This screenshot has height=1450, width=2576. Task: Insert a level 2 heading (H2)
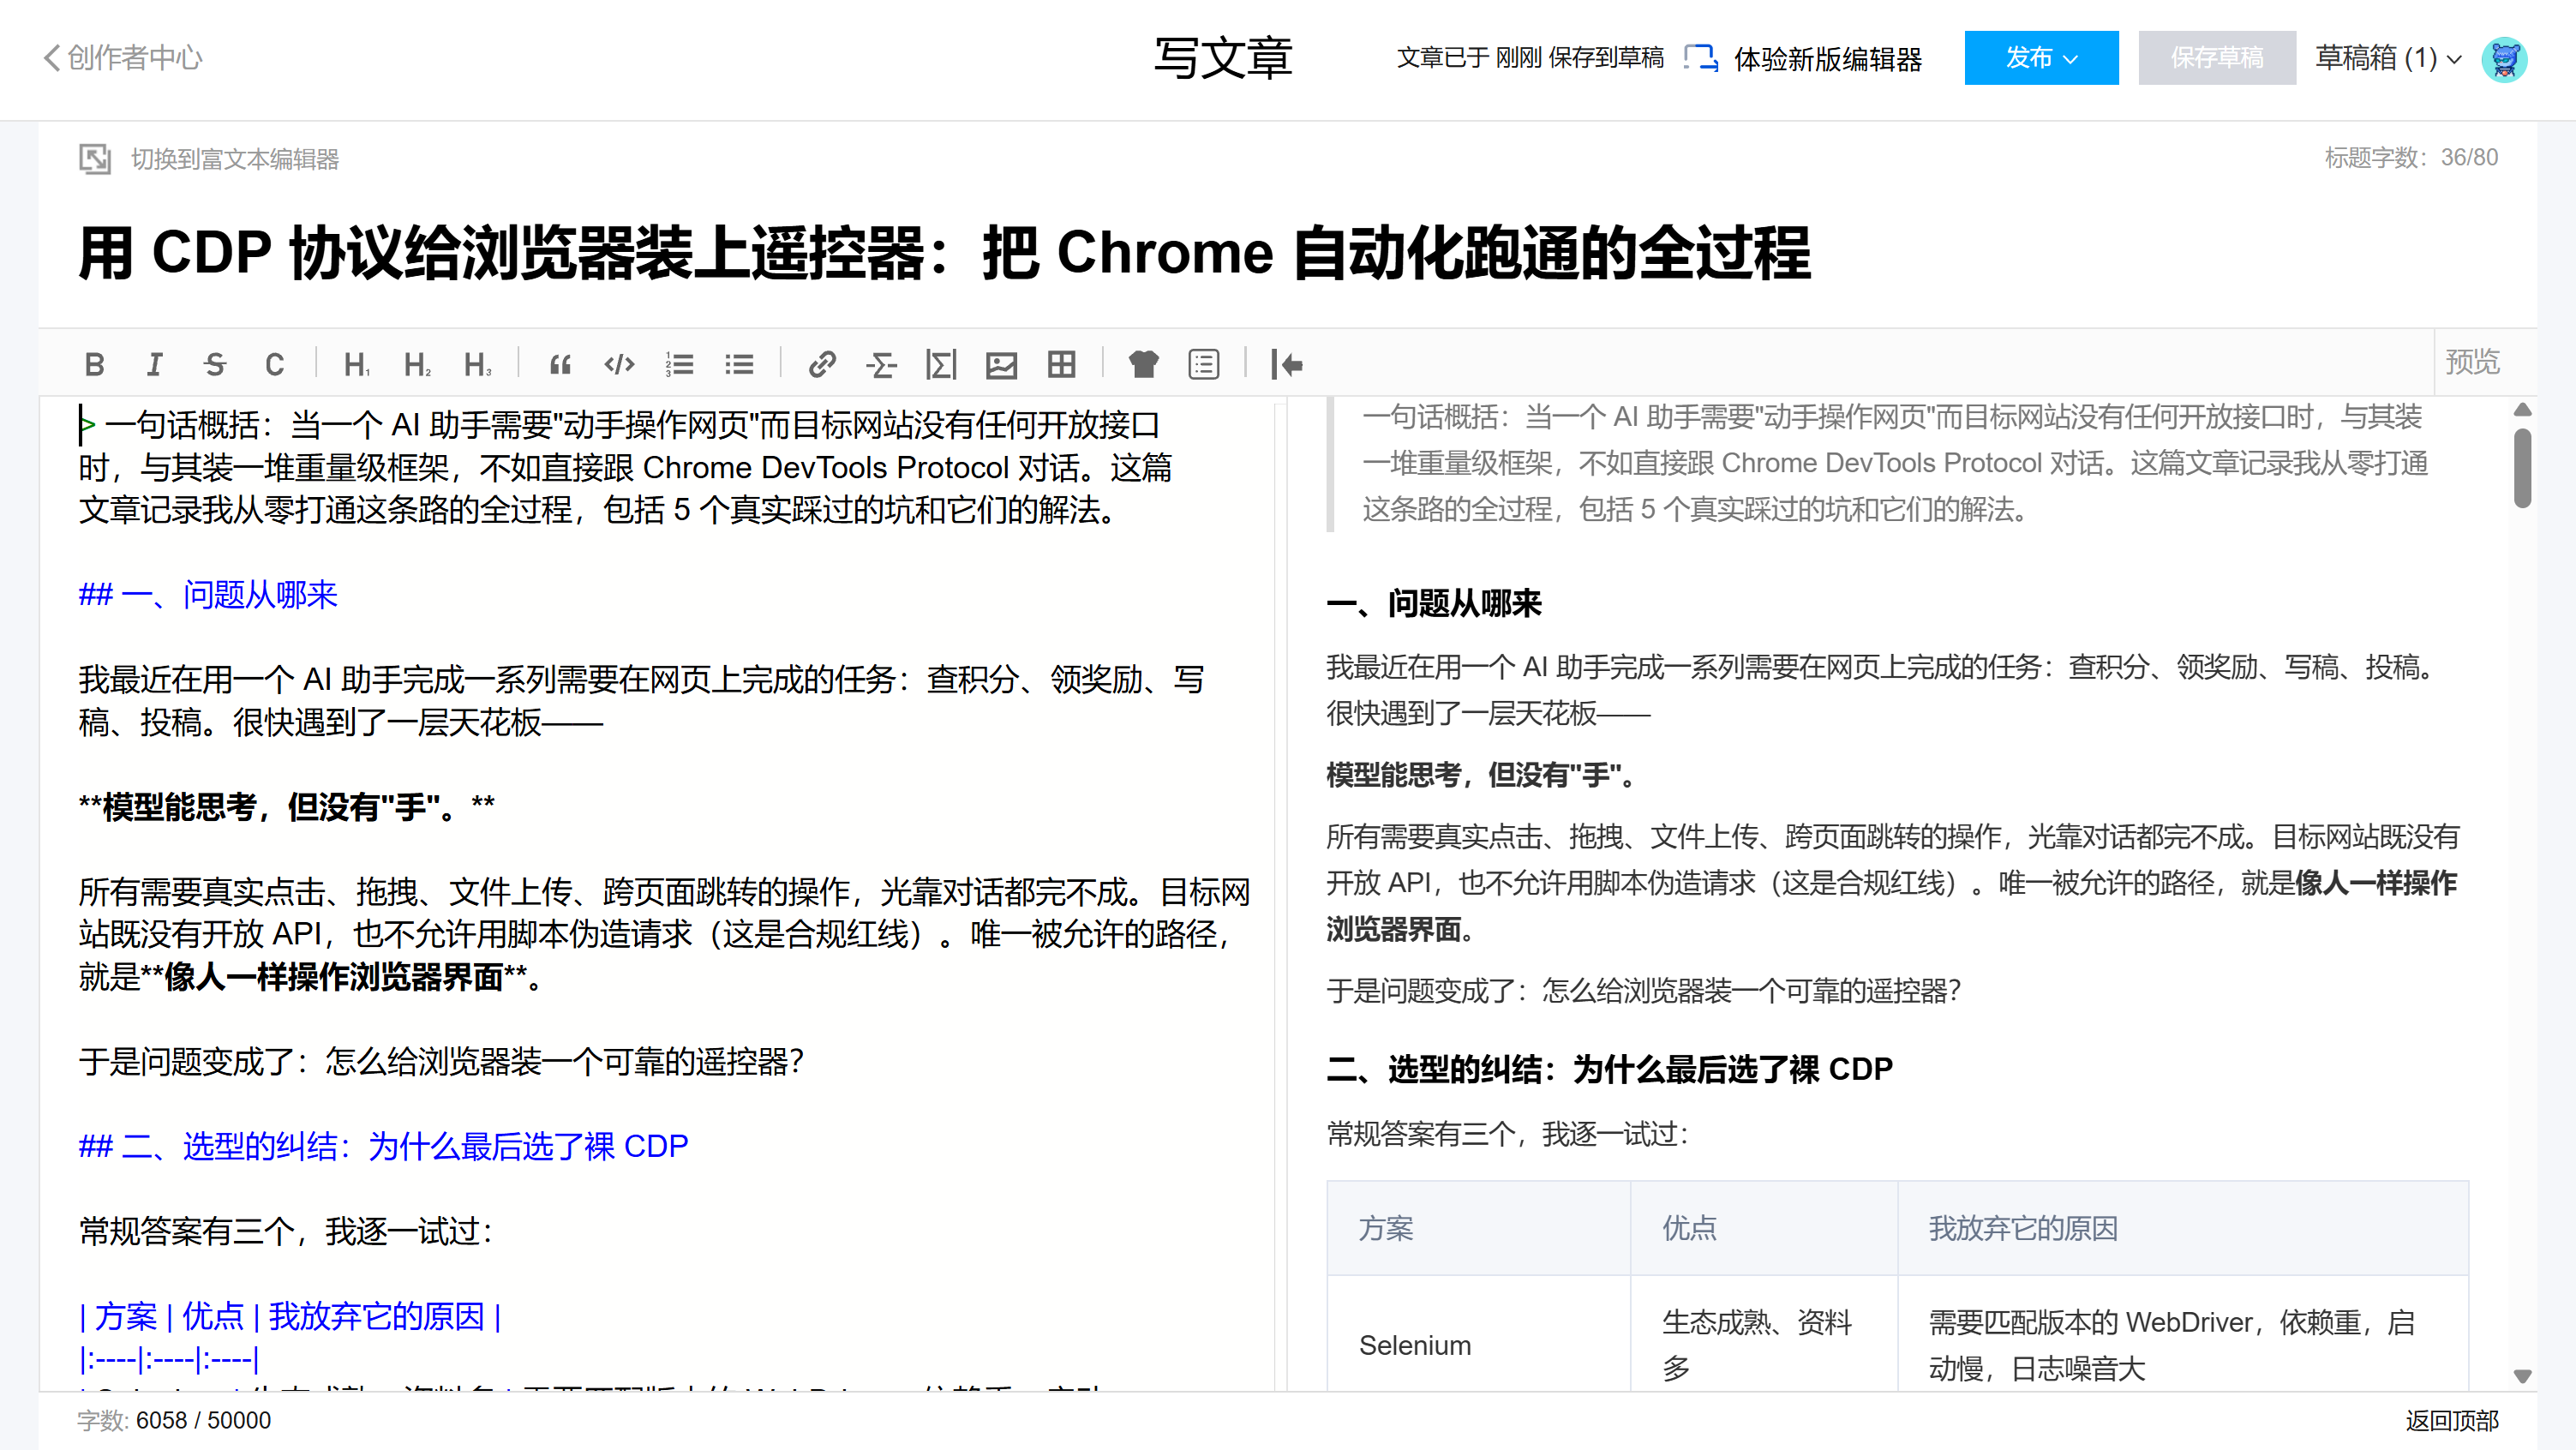pyautogui.click(x=417, y=365)
